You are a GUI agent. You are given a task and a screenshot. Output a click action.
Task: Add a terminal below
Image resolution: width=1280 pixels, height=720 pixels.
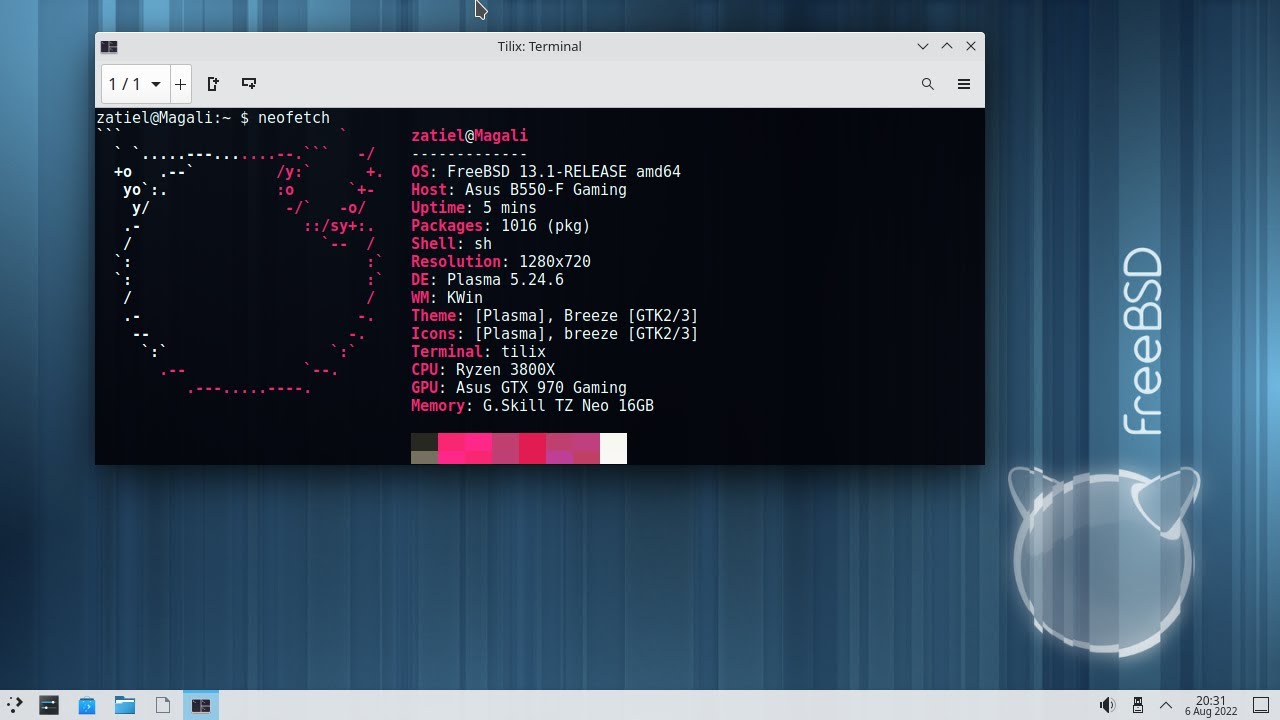[249, 84]
